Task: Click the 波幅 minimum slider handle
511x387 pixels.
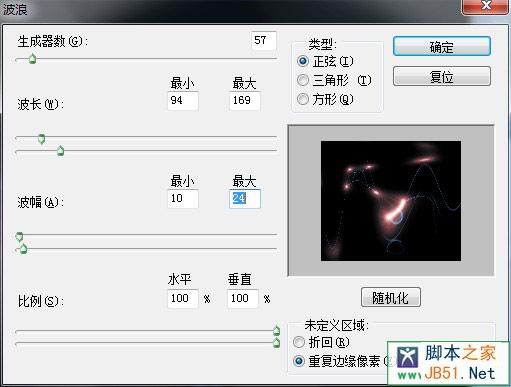Action: click(x=19, y=237)
